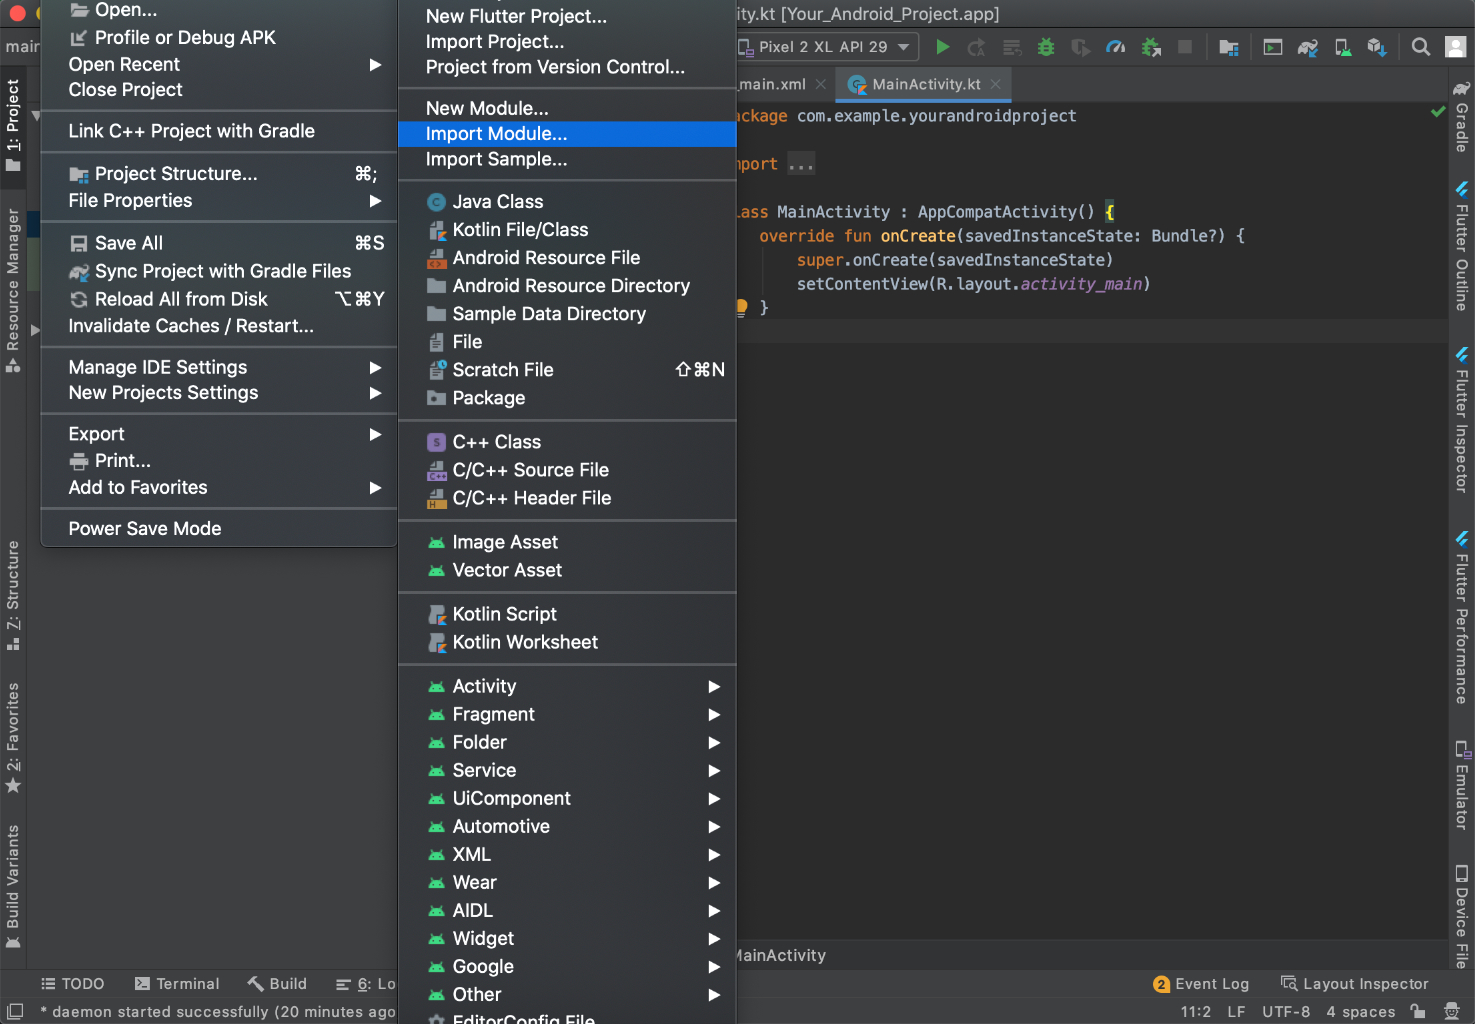Sync project with Gradle elephant toolbar icon
The image size is (1475, 1024).
(x=1308, y=47)
